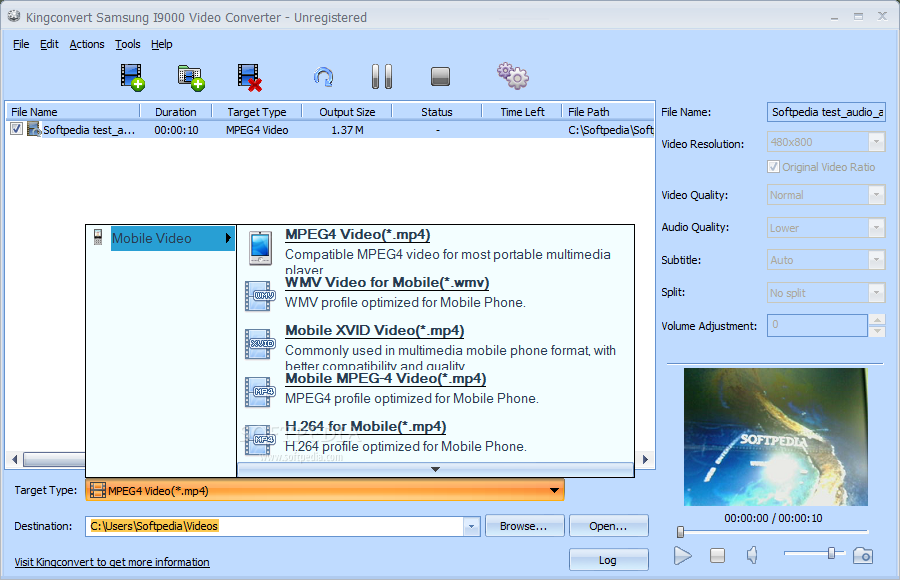Click the XVID film strip icon
The image size is (900, 580).
[261, 344]
